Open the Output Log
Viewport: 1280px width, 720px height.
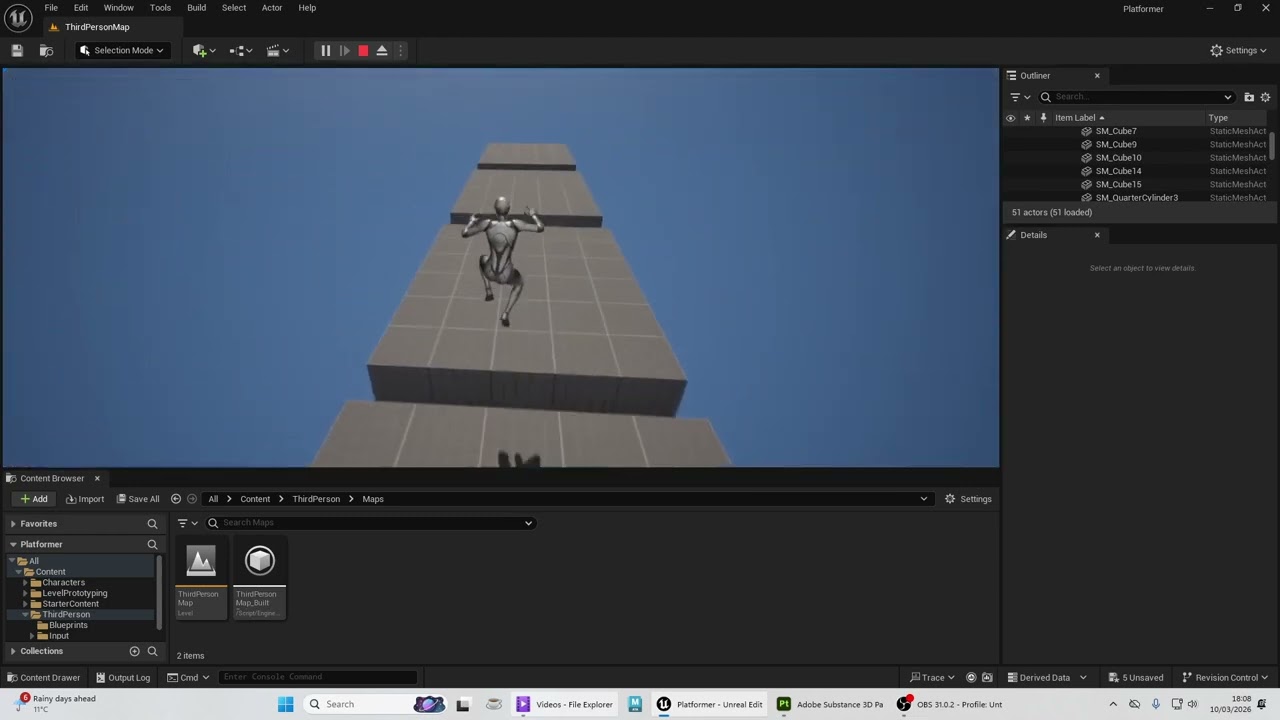[x=123, y=677]
